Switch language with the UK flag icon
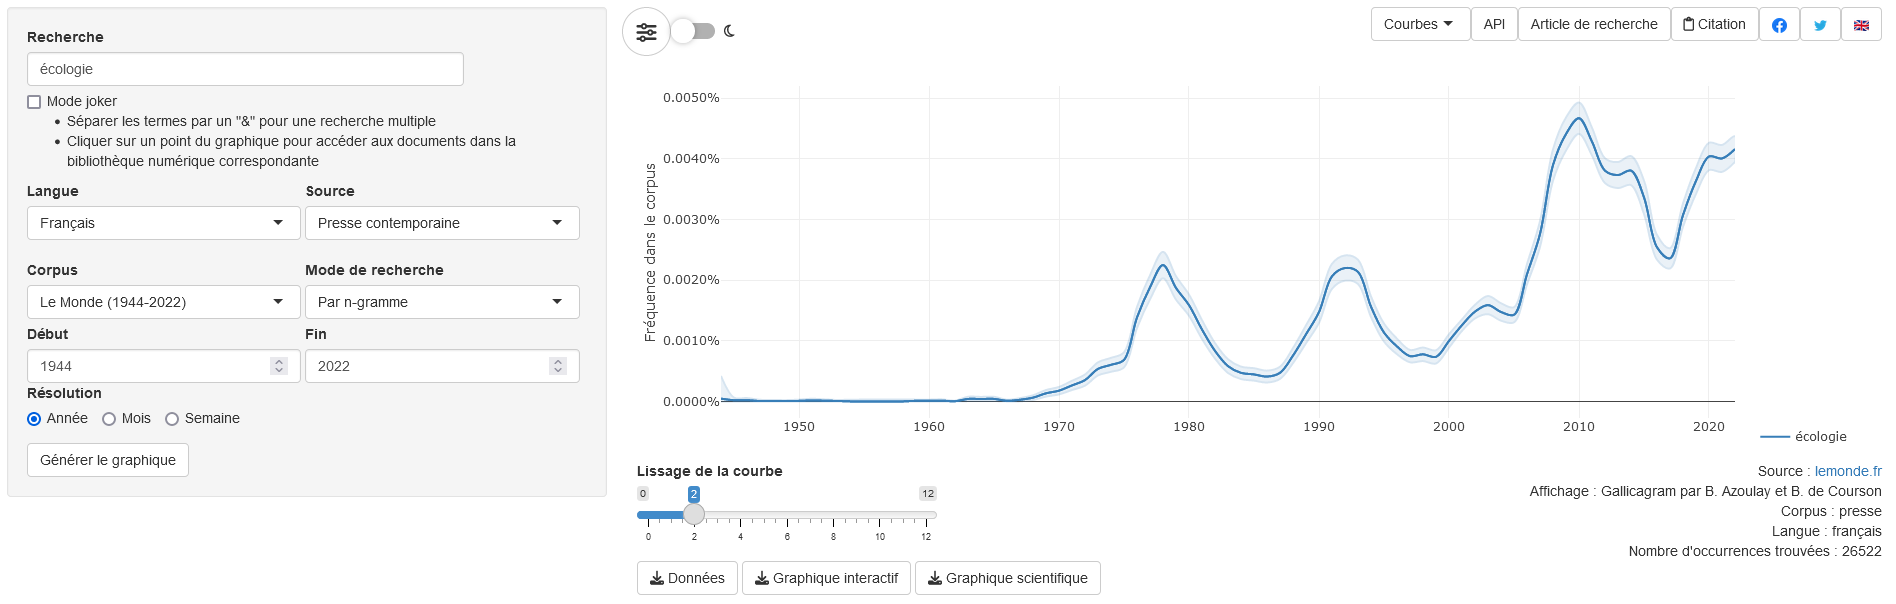Viewport: 1896px width, 604px height. click(x=1861, y=25)
